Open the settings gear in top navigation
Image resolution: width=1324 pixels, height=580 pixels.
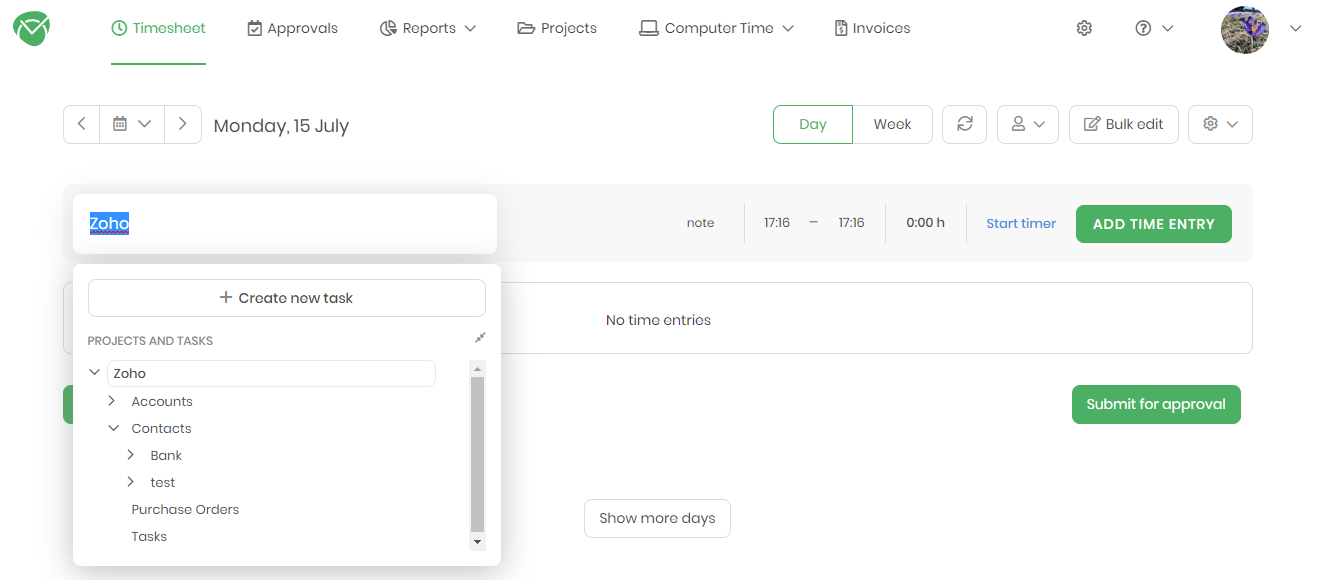[x=1084, y=28]
